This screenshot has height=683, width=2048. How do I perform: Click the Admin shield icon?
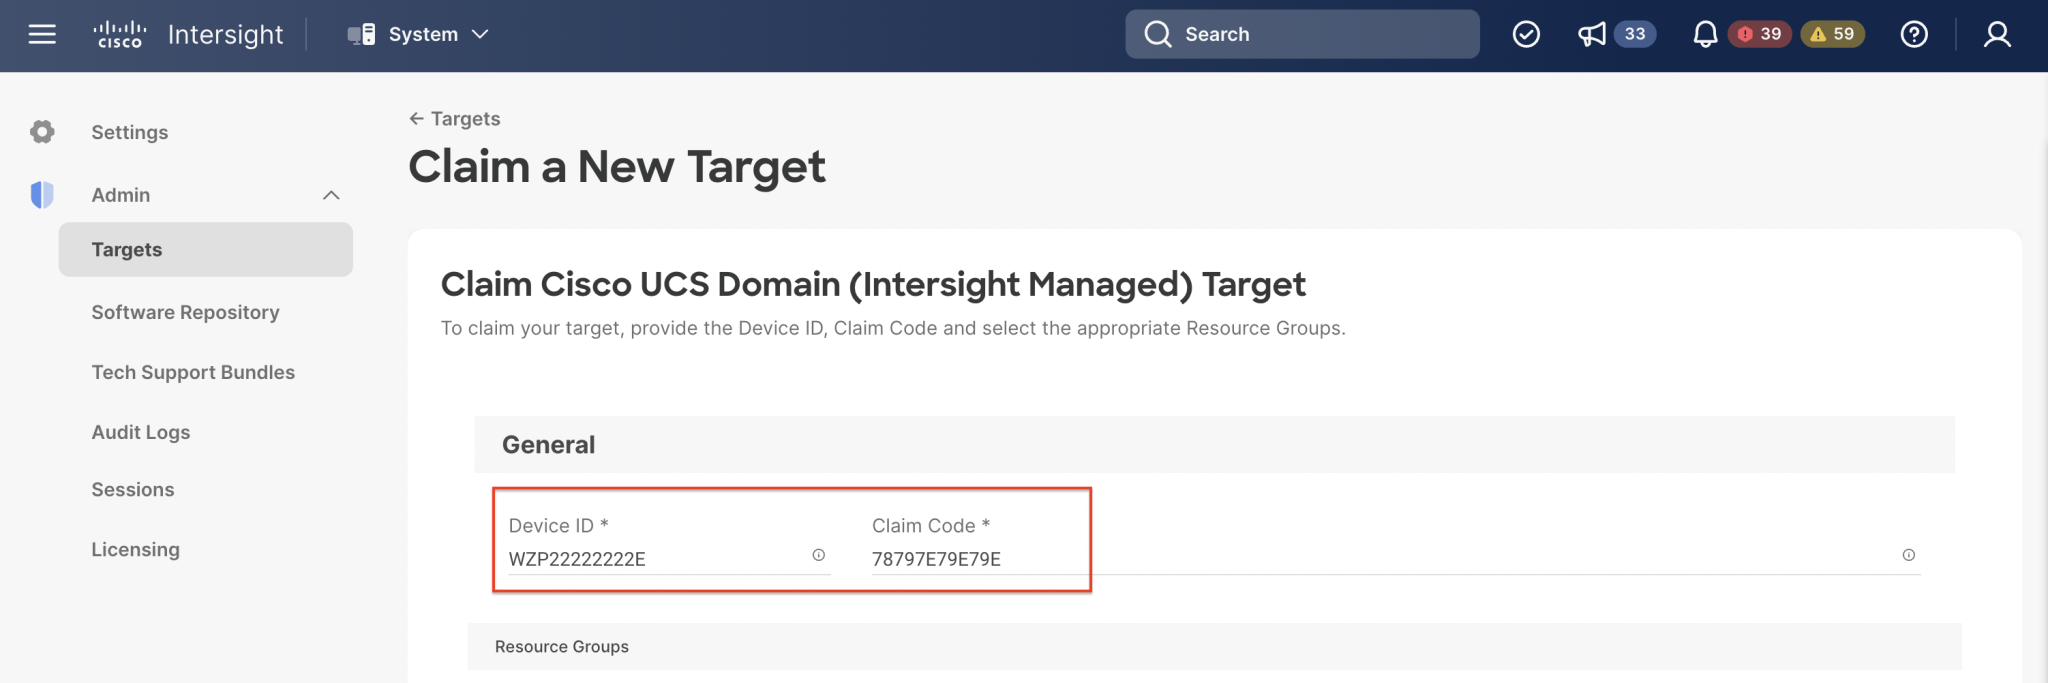[42, 195]
